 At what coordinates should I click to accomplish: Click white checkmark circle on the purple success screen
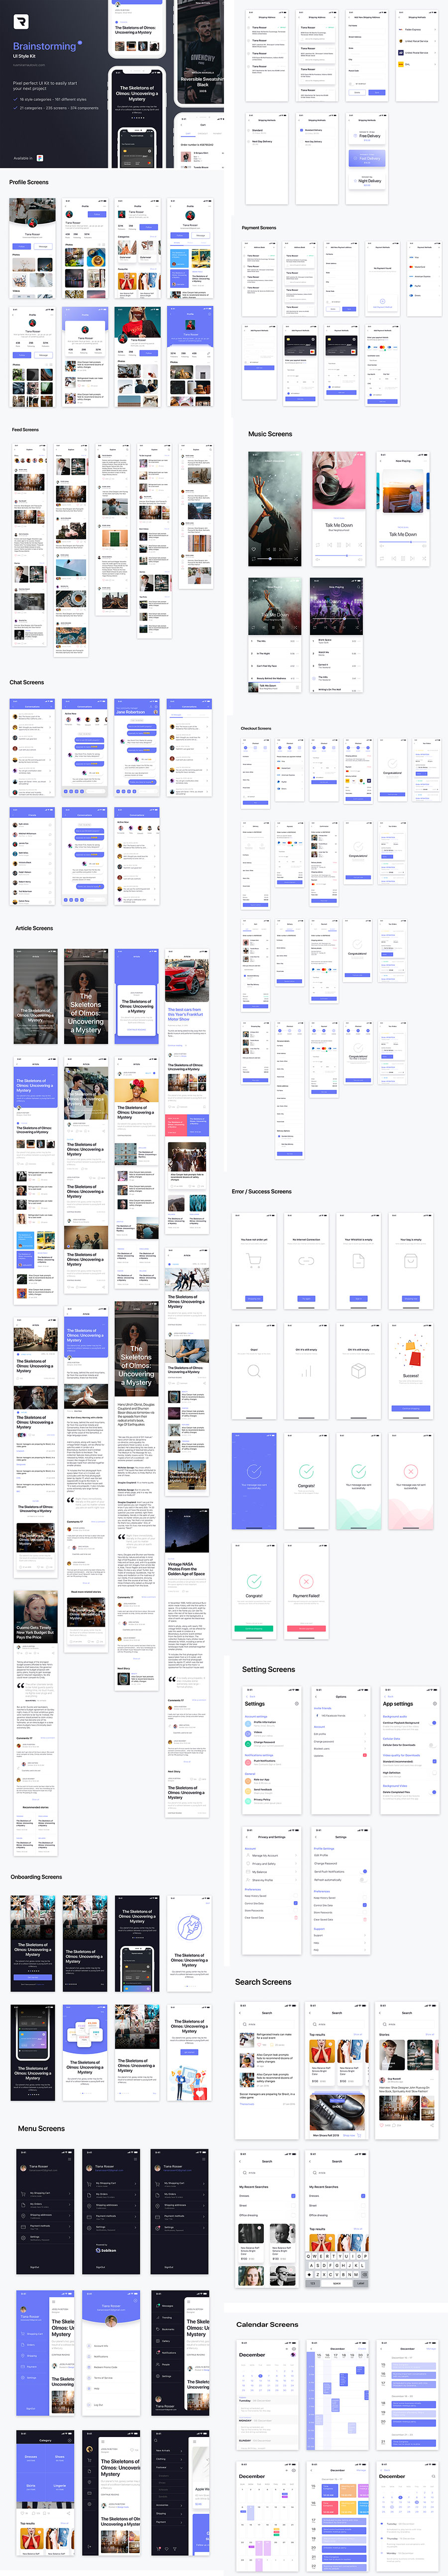(254, 1471)
